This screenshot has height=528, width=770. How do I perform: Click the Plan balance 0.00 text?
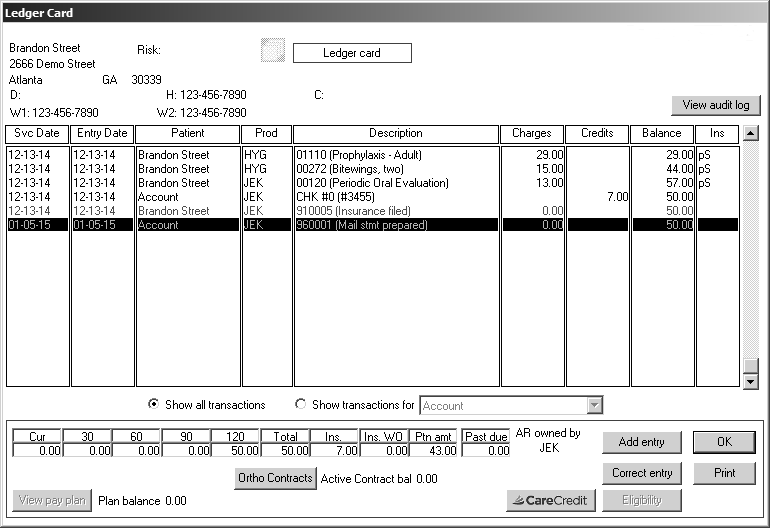click(x=142, y=501)
